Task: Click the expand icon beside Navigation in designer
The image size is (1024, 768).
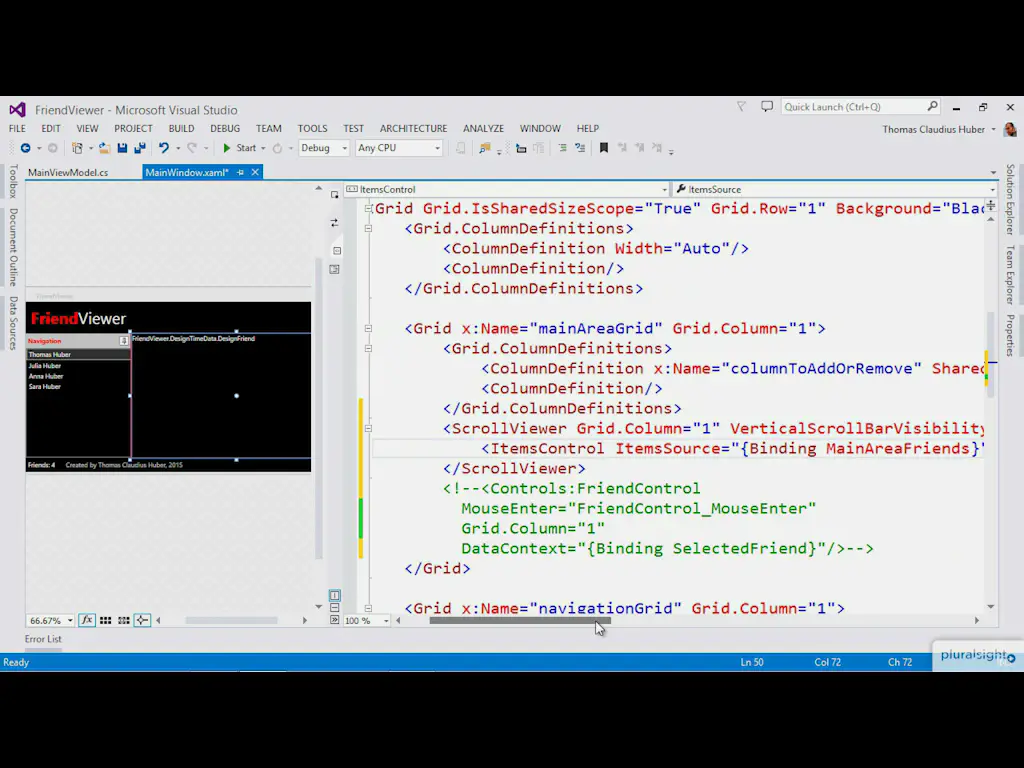Action: pos(123,341)
